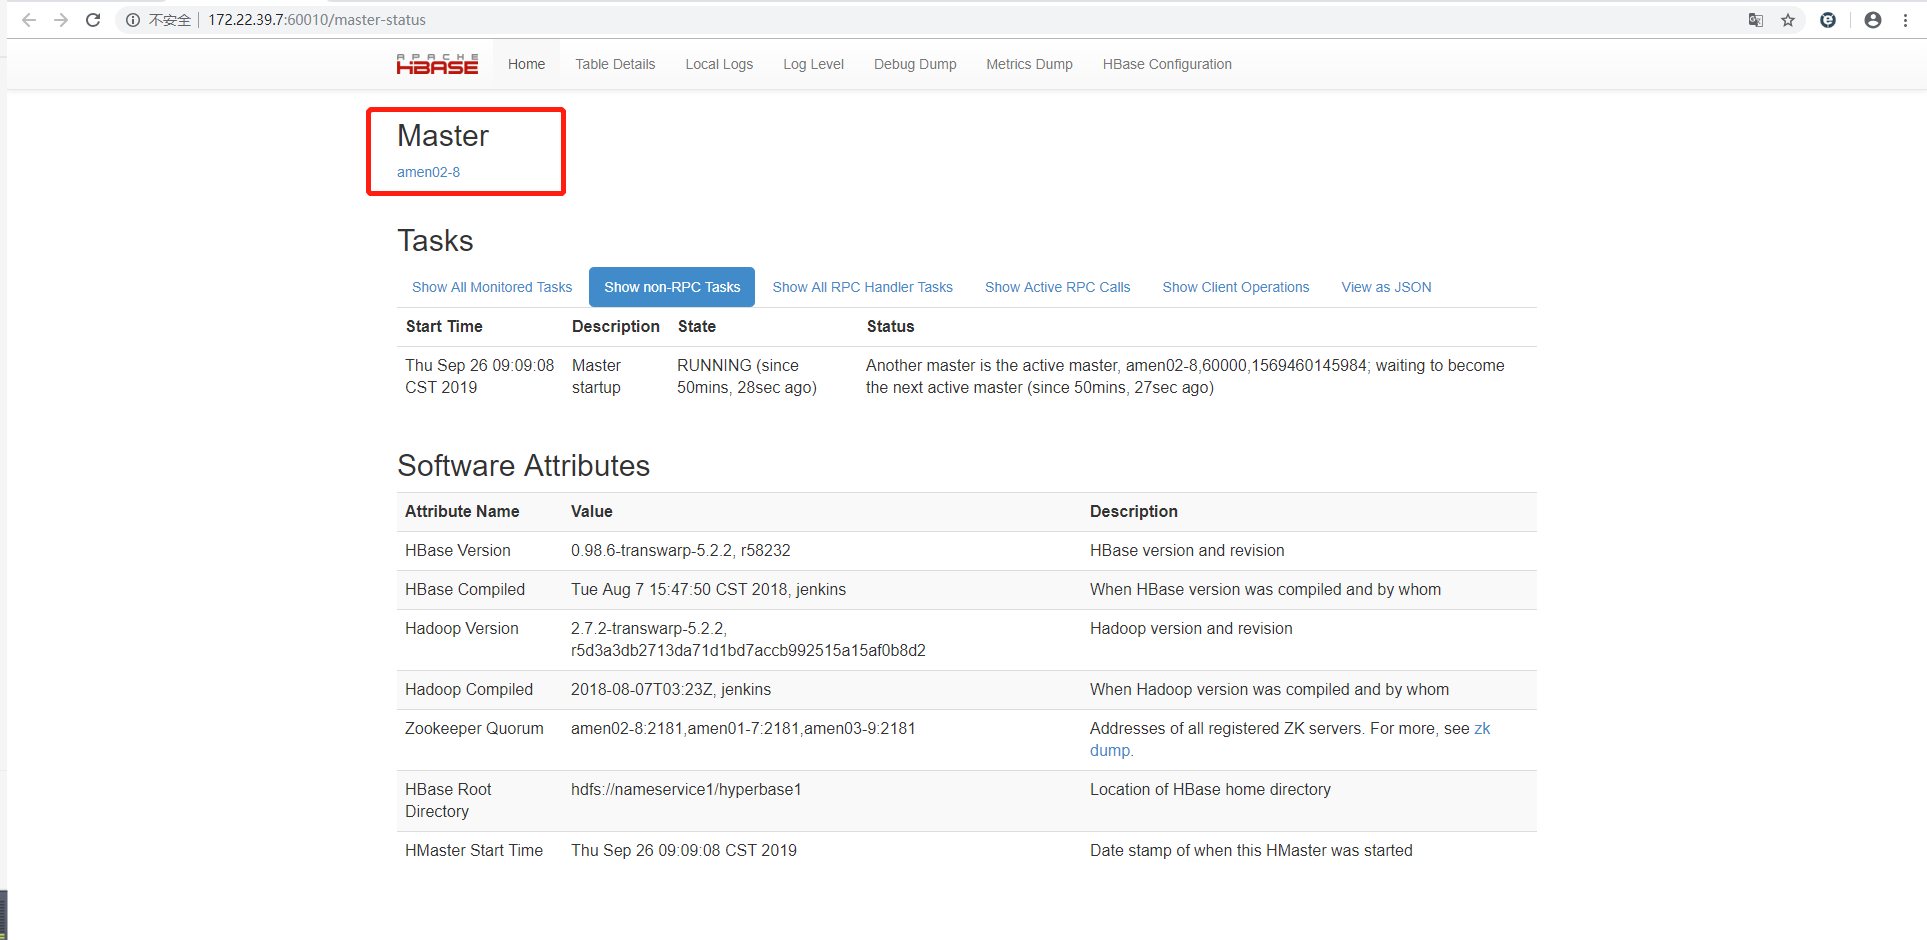Reload the page with refresh icon
1927x940 pixels.
pyautogui.click(x=93, y=20)
